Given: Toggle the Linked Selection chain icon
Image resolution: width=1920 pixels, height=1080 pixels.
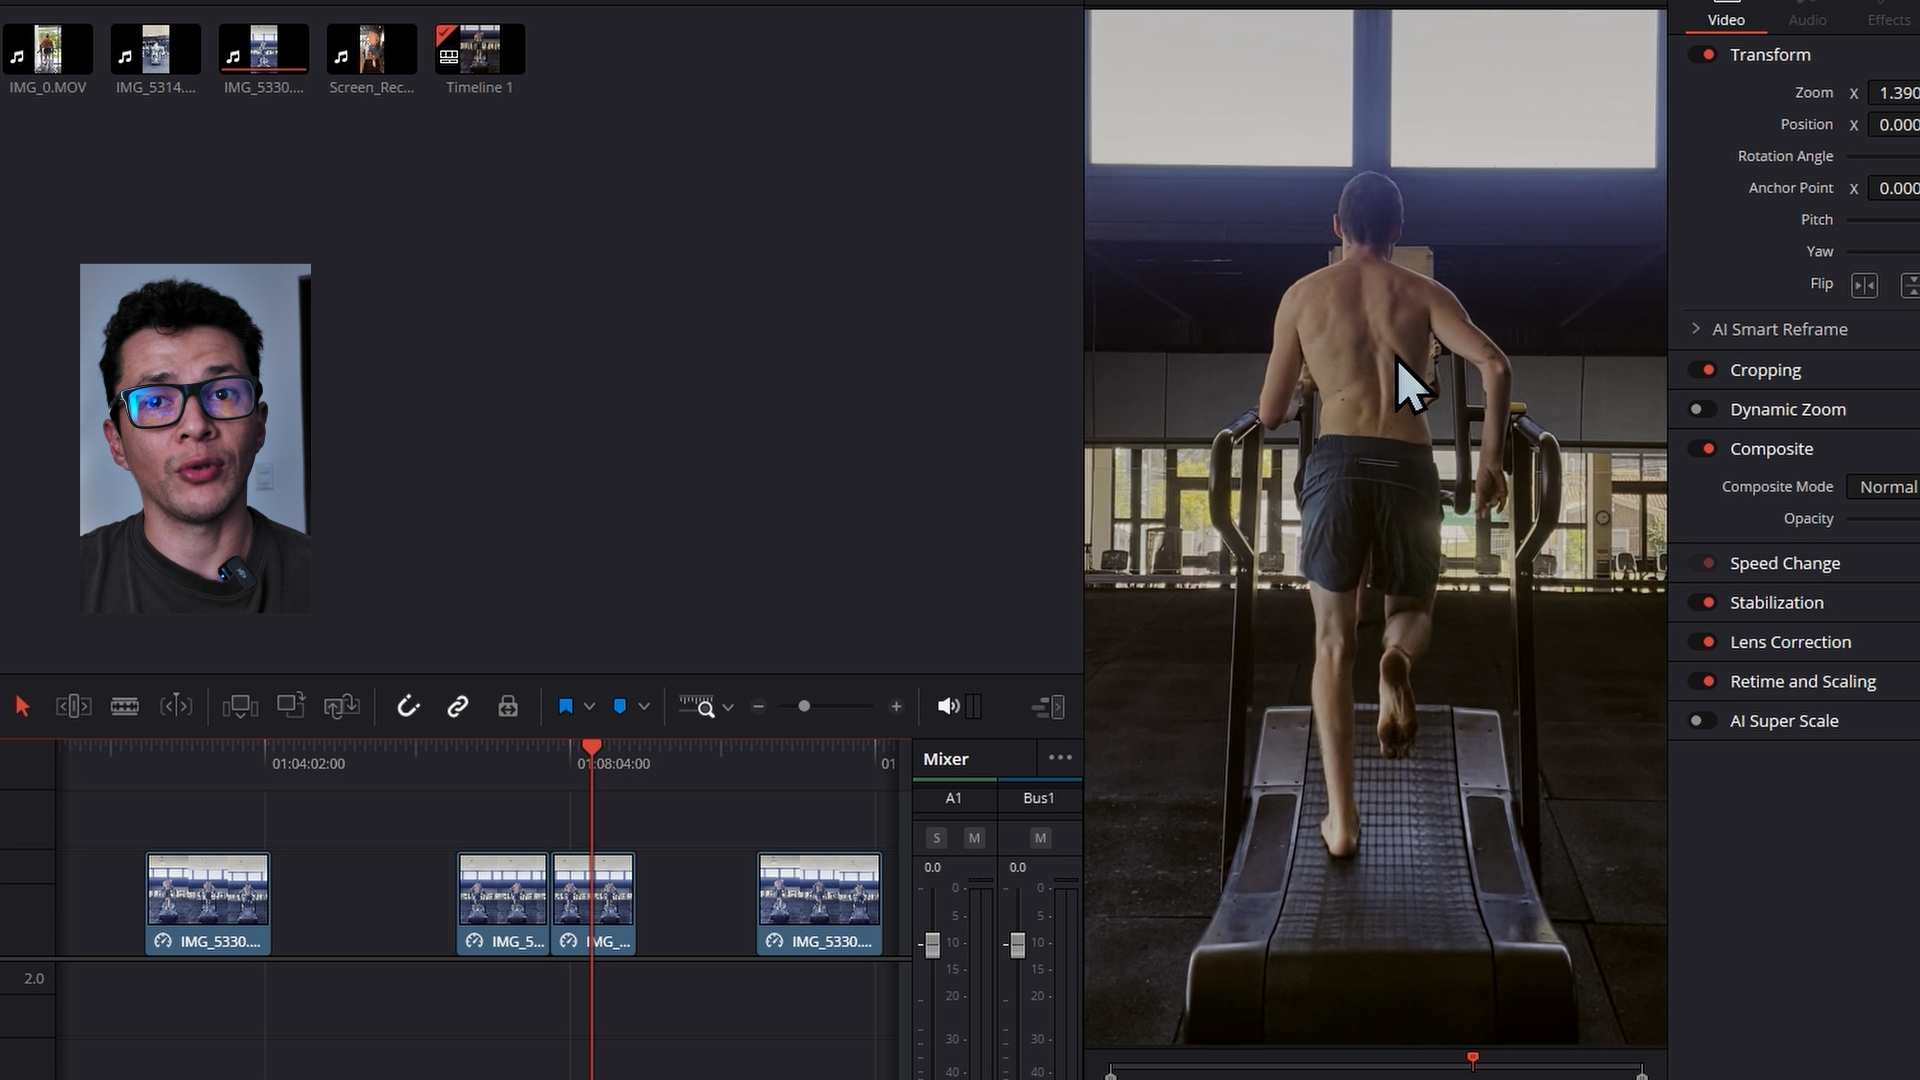Looking at the screenshot, I should (x=458, y=707).
